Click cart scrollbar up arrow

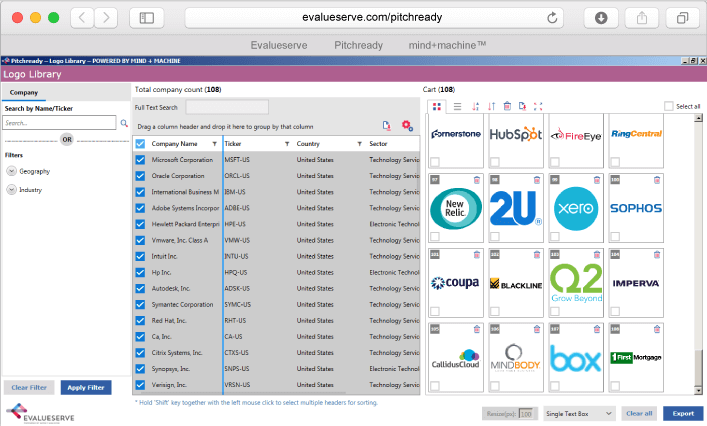(698, 118)
